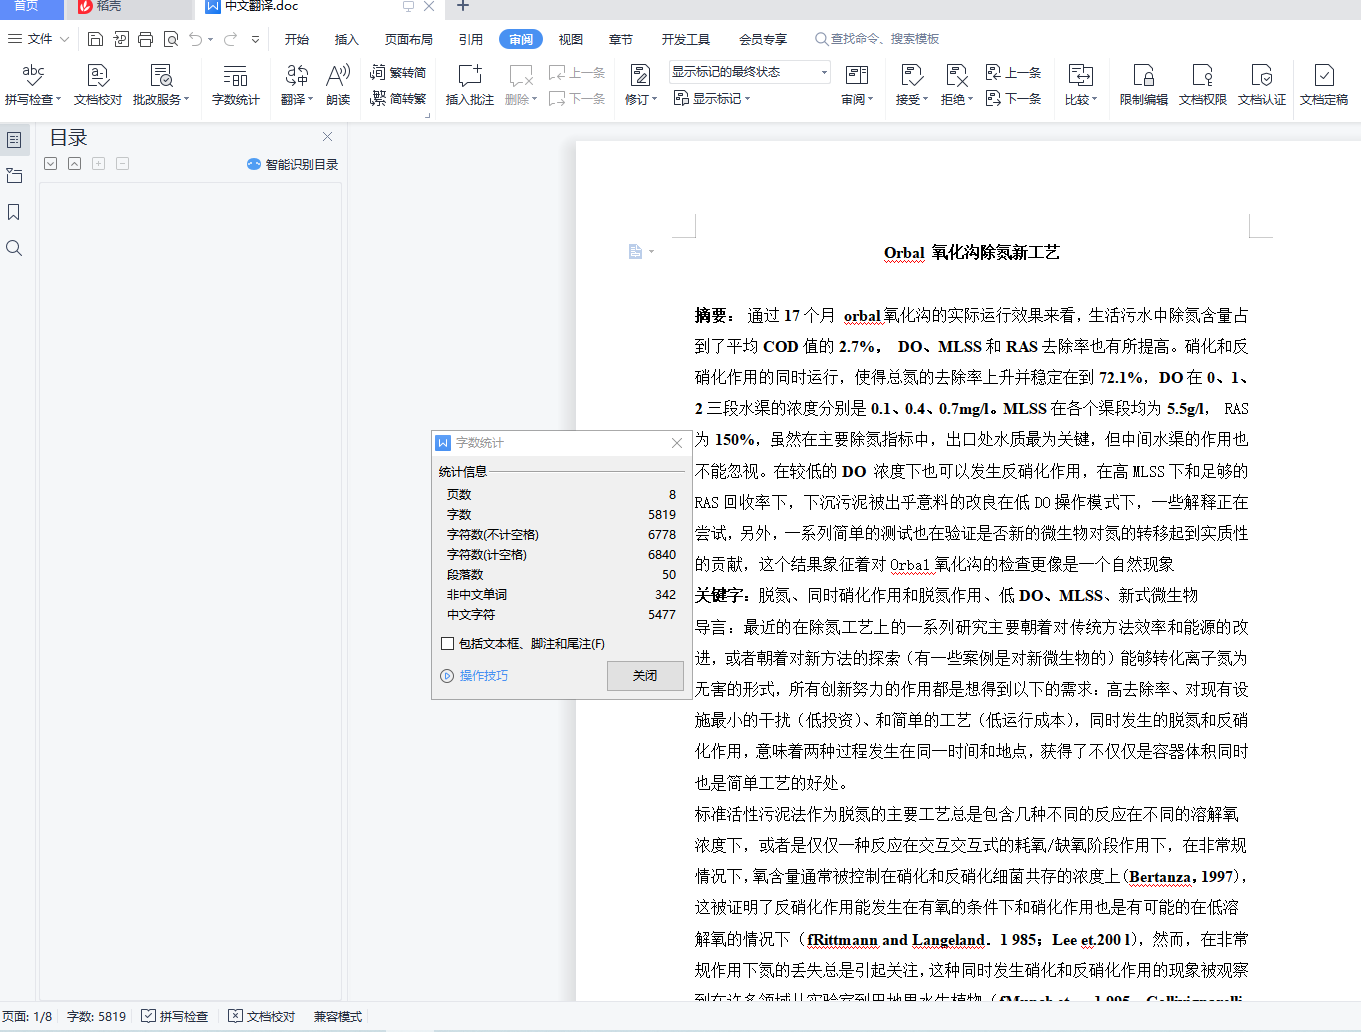The height and width of the screenshot is (1032, 1361).
Task: Convert text with 简转繁
Action: 398,98
